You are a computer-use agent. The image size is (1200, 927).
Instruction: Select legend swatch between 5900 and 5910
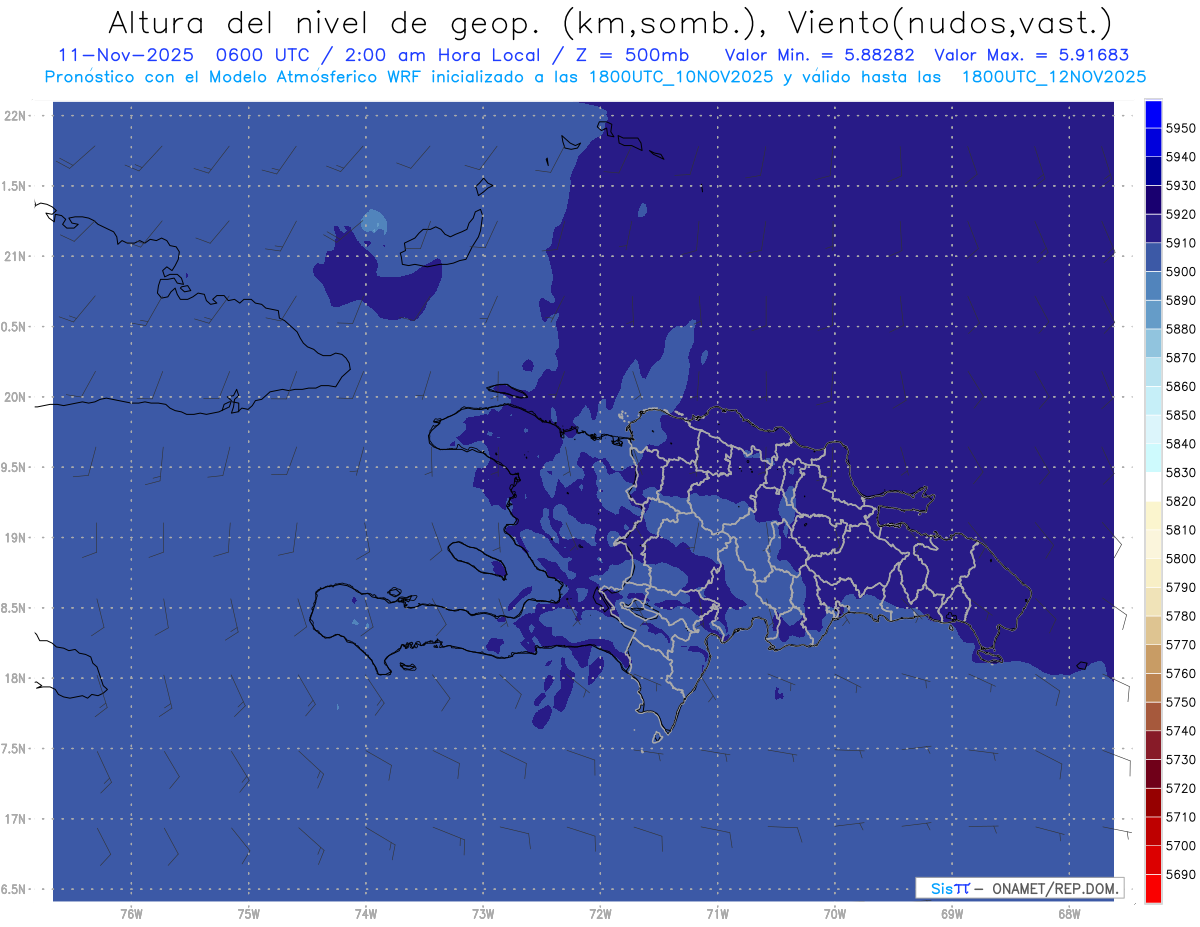pos(1153,258)
